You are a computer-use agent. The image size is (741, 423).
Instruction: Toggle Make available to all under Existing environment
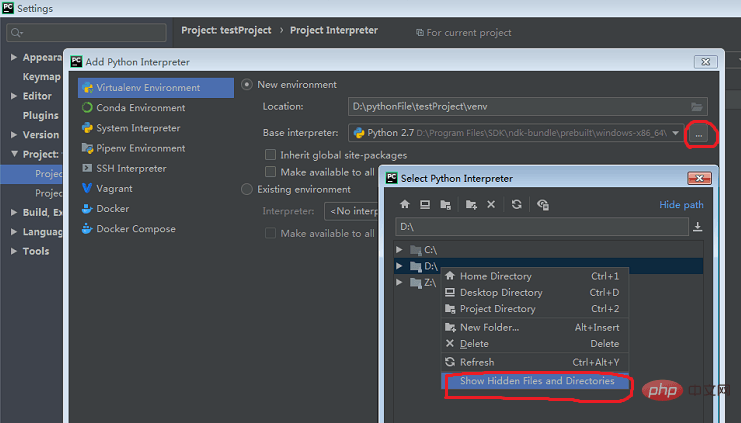point(270,233)
